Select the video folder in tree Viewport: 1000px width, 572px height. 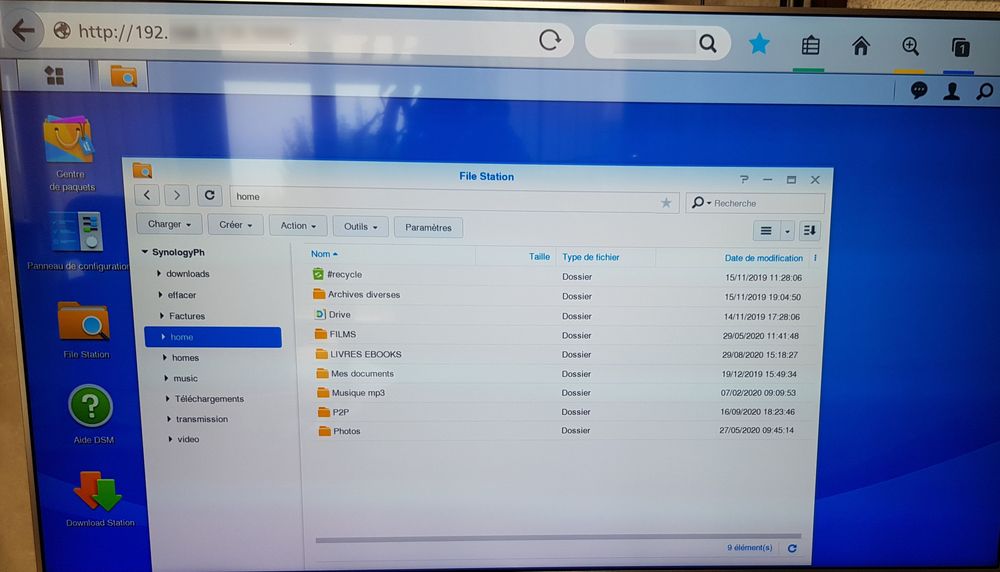pyautogui.click(x=188, y=439)
